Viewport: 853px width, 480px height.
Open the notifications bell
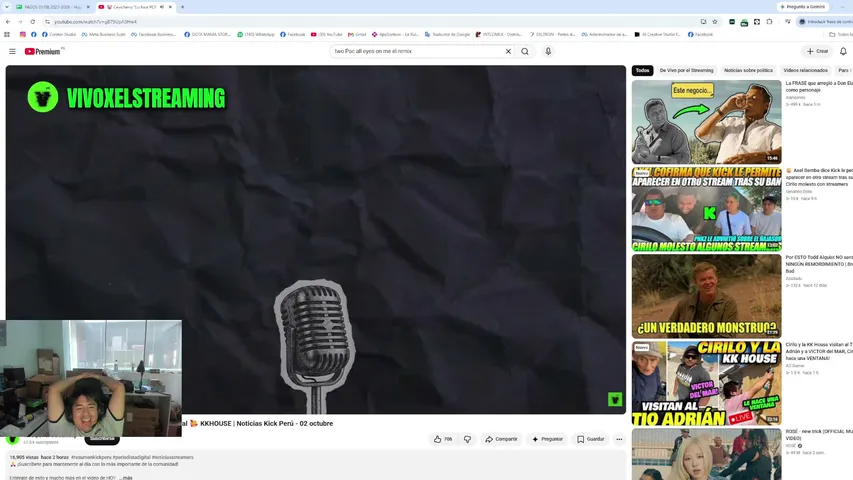[843, 51]
